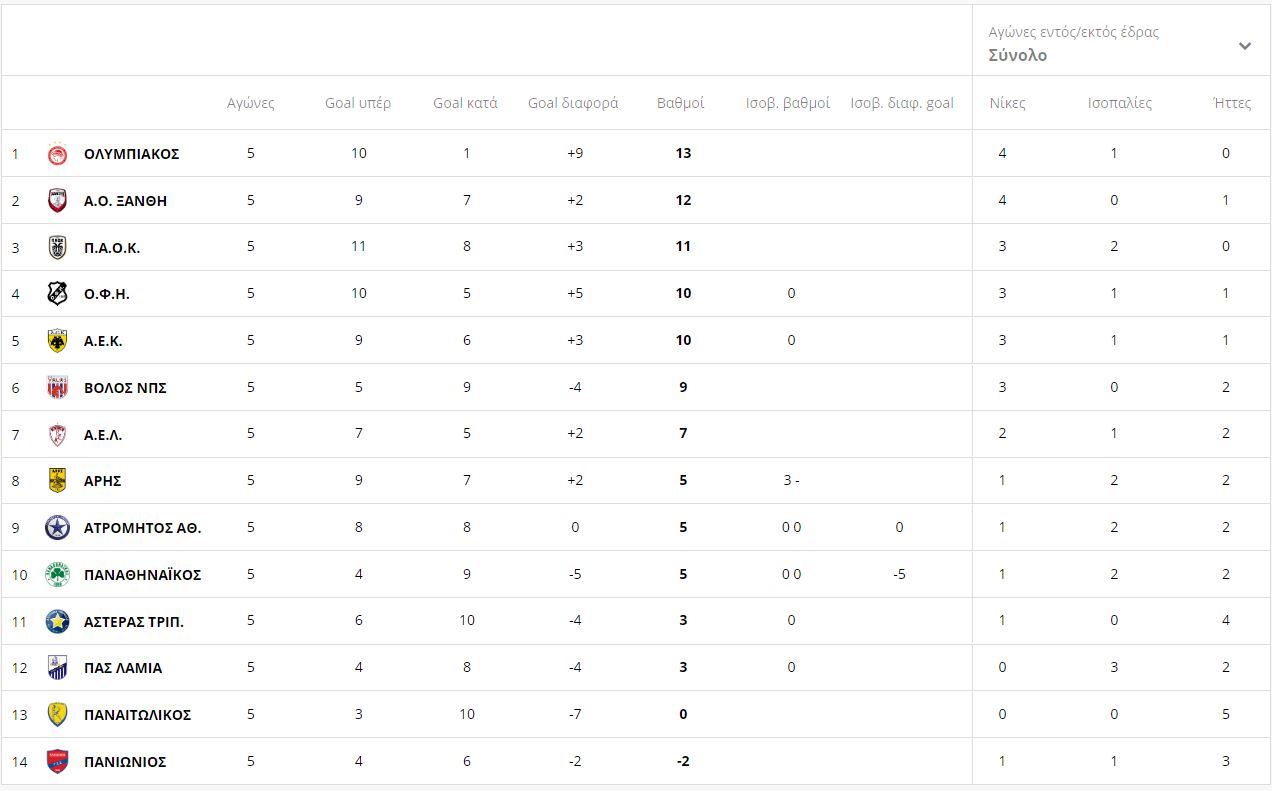Viewport: 1272px width, 791px height.
Task: Click the Ολυμπιακός team crest
Action: (58, 154)
